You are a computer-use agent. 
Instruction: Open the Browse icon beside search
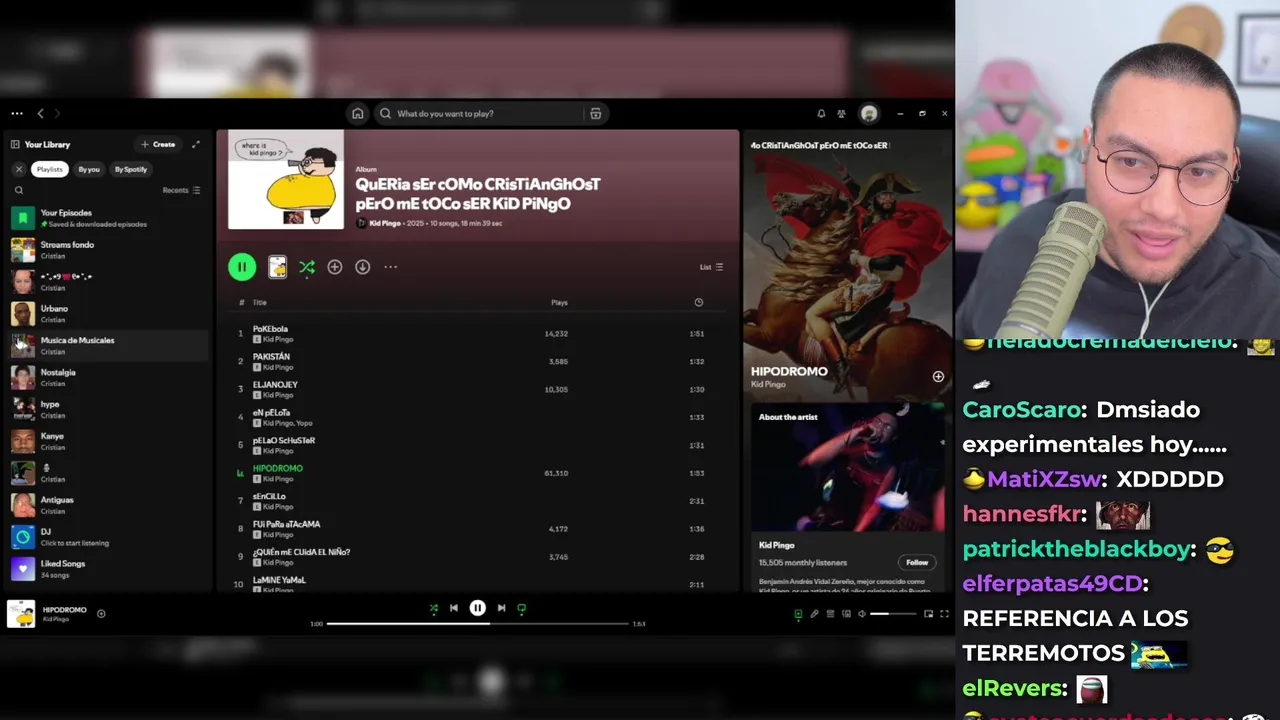[596, 114]
